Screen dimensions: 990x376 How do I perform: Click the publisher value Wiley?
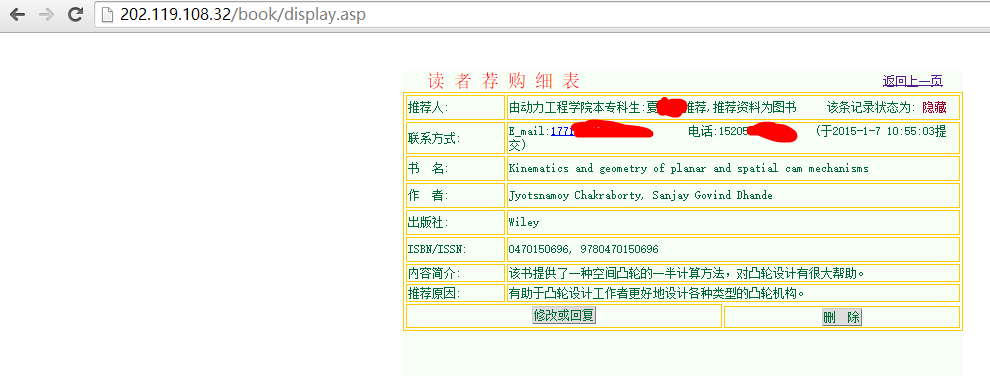pos(524,223)
